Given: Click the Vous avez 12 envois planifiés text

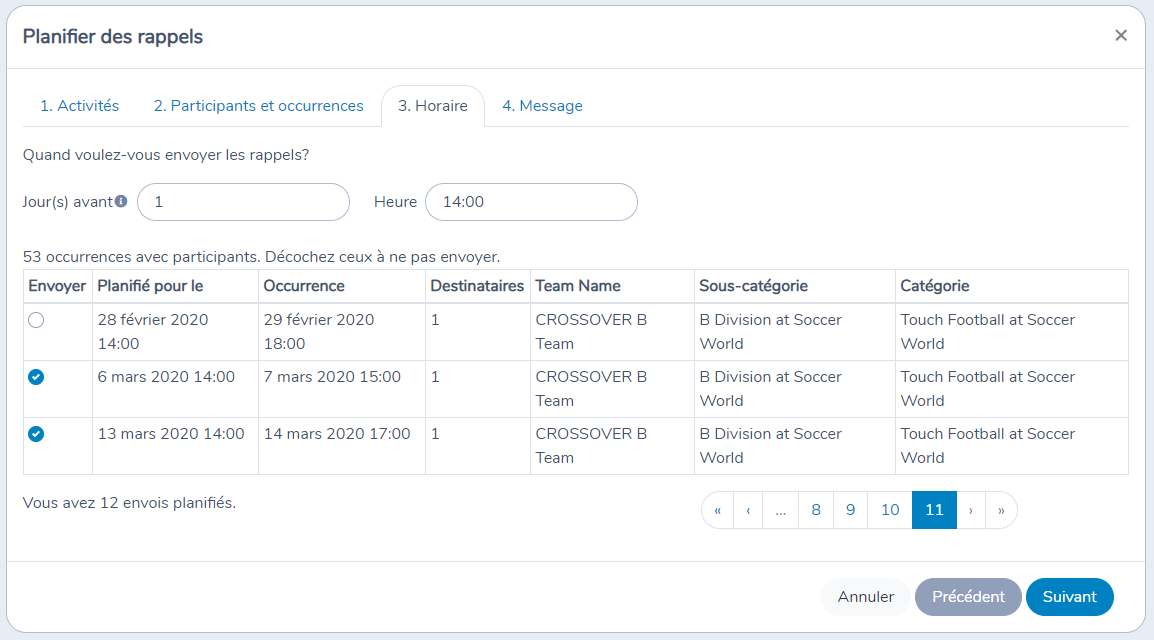Looking at the screenshot, I should point(130,503).
